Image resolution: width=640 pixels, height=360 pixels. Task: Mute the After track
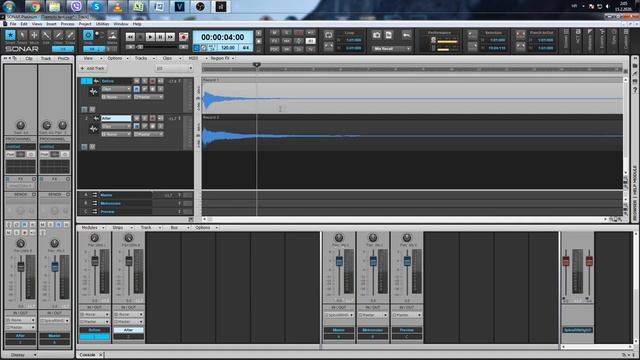tap(137, 118)
